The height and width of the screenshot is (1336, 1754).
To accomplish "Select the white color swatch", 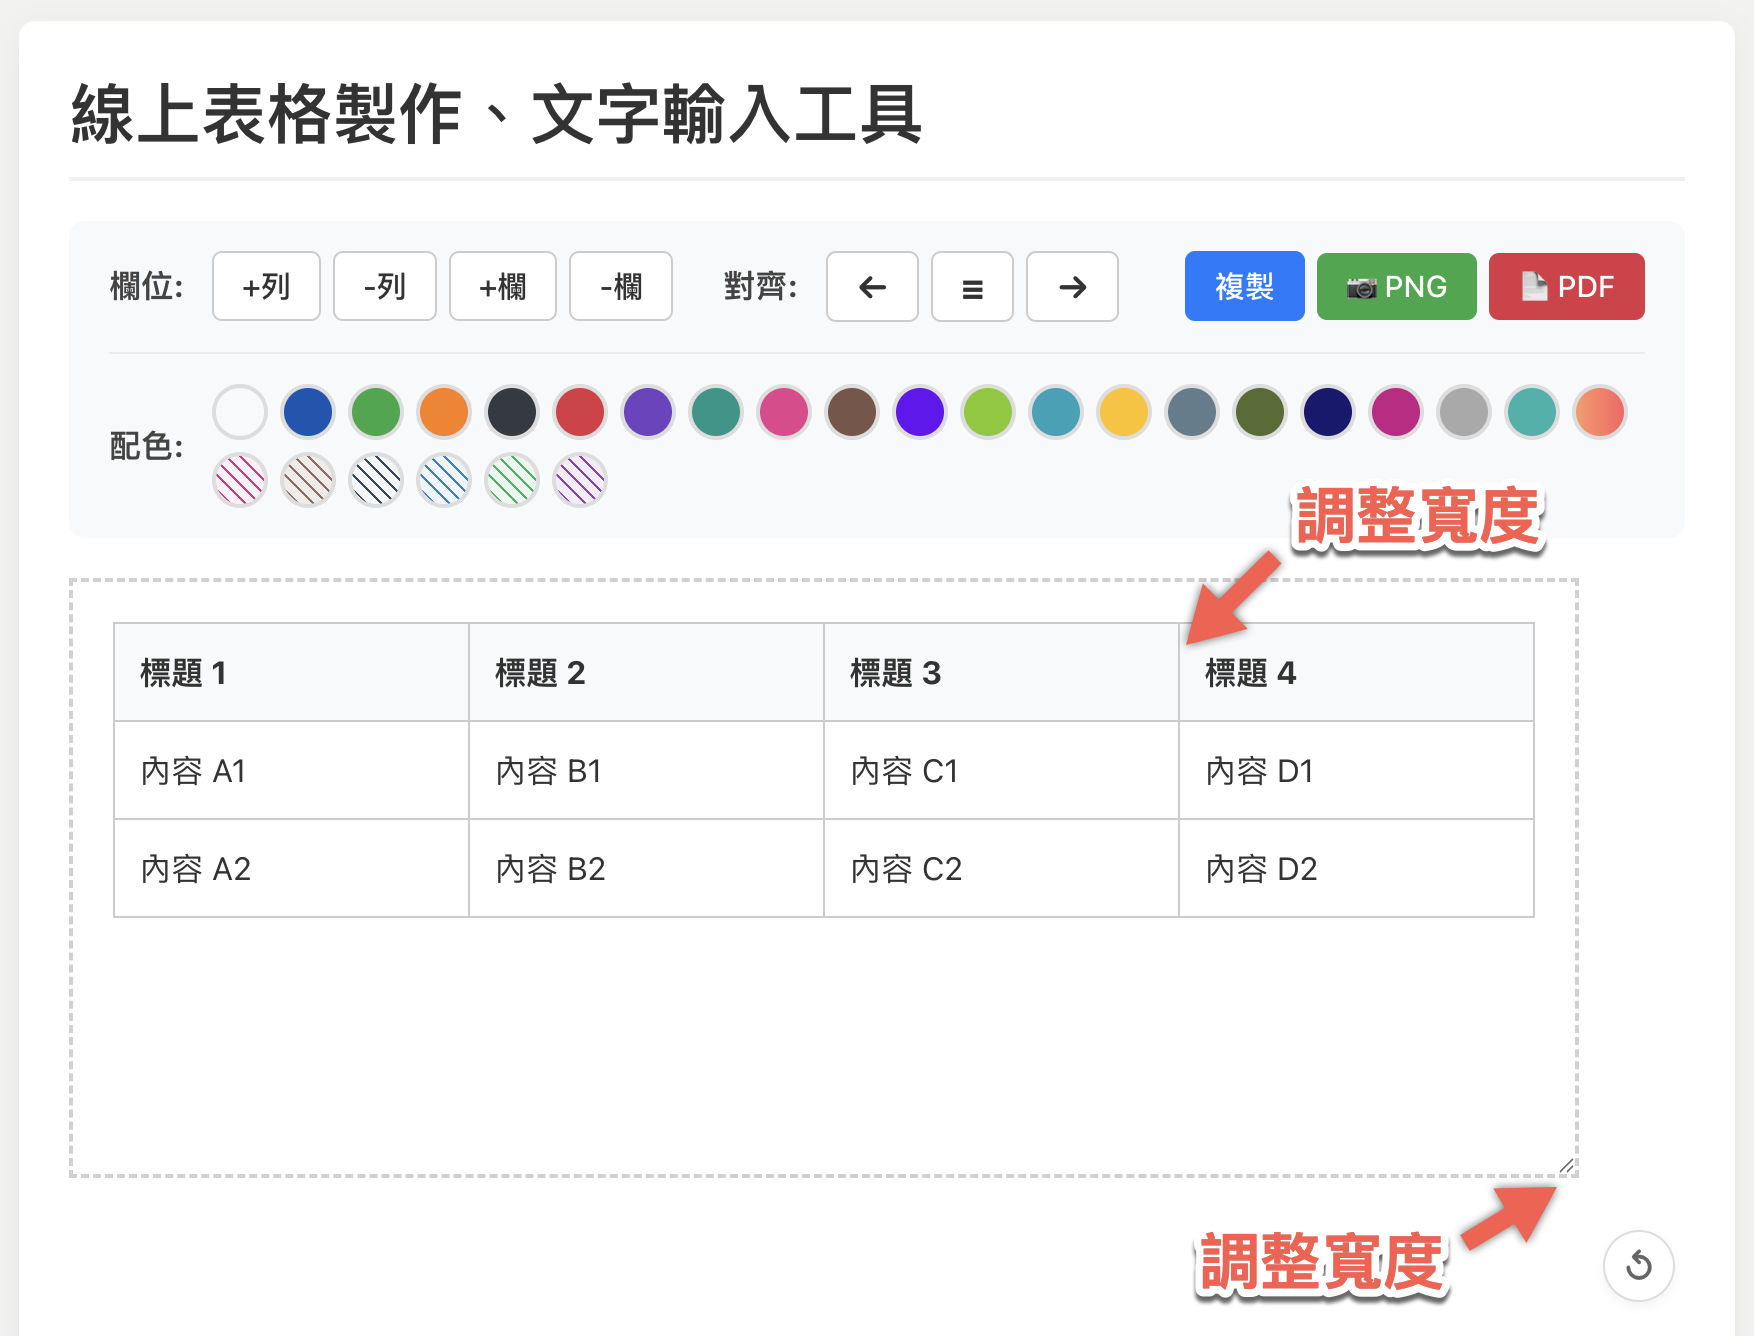I will tap(240, 412).
